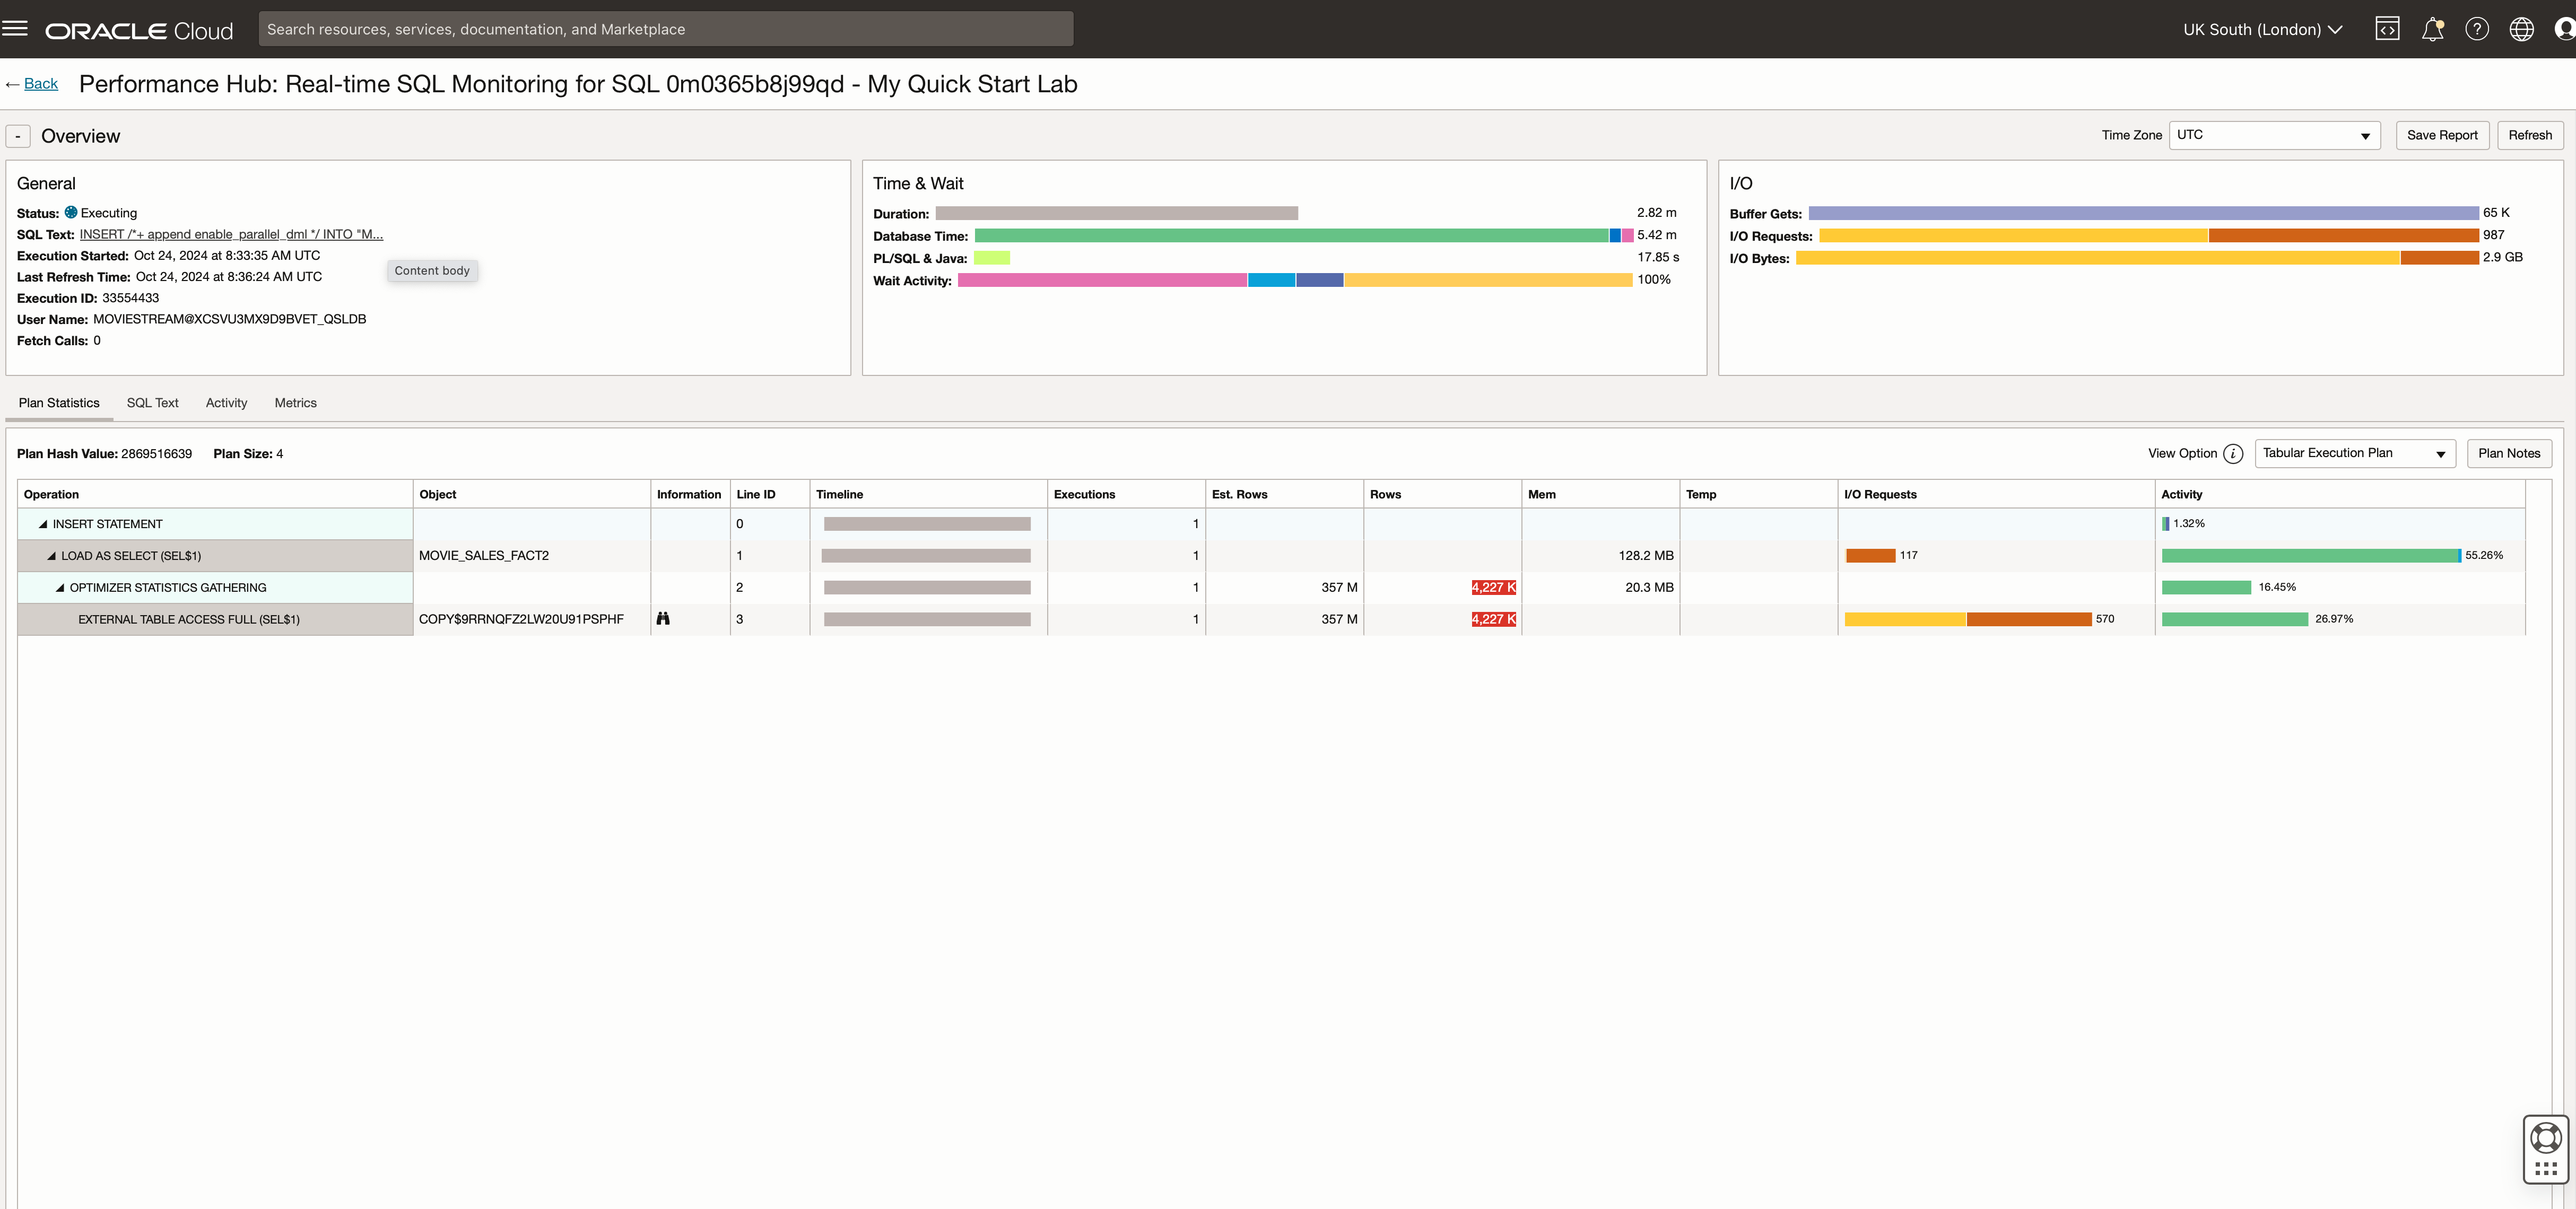Open the Tabular Execution Plan dropdown
This screenshot has height=1209, width=2576.
[2354, 454]
